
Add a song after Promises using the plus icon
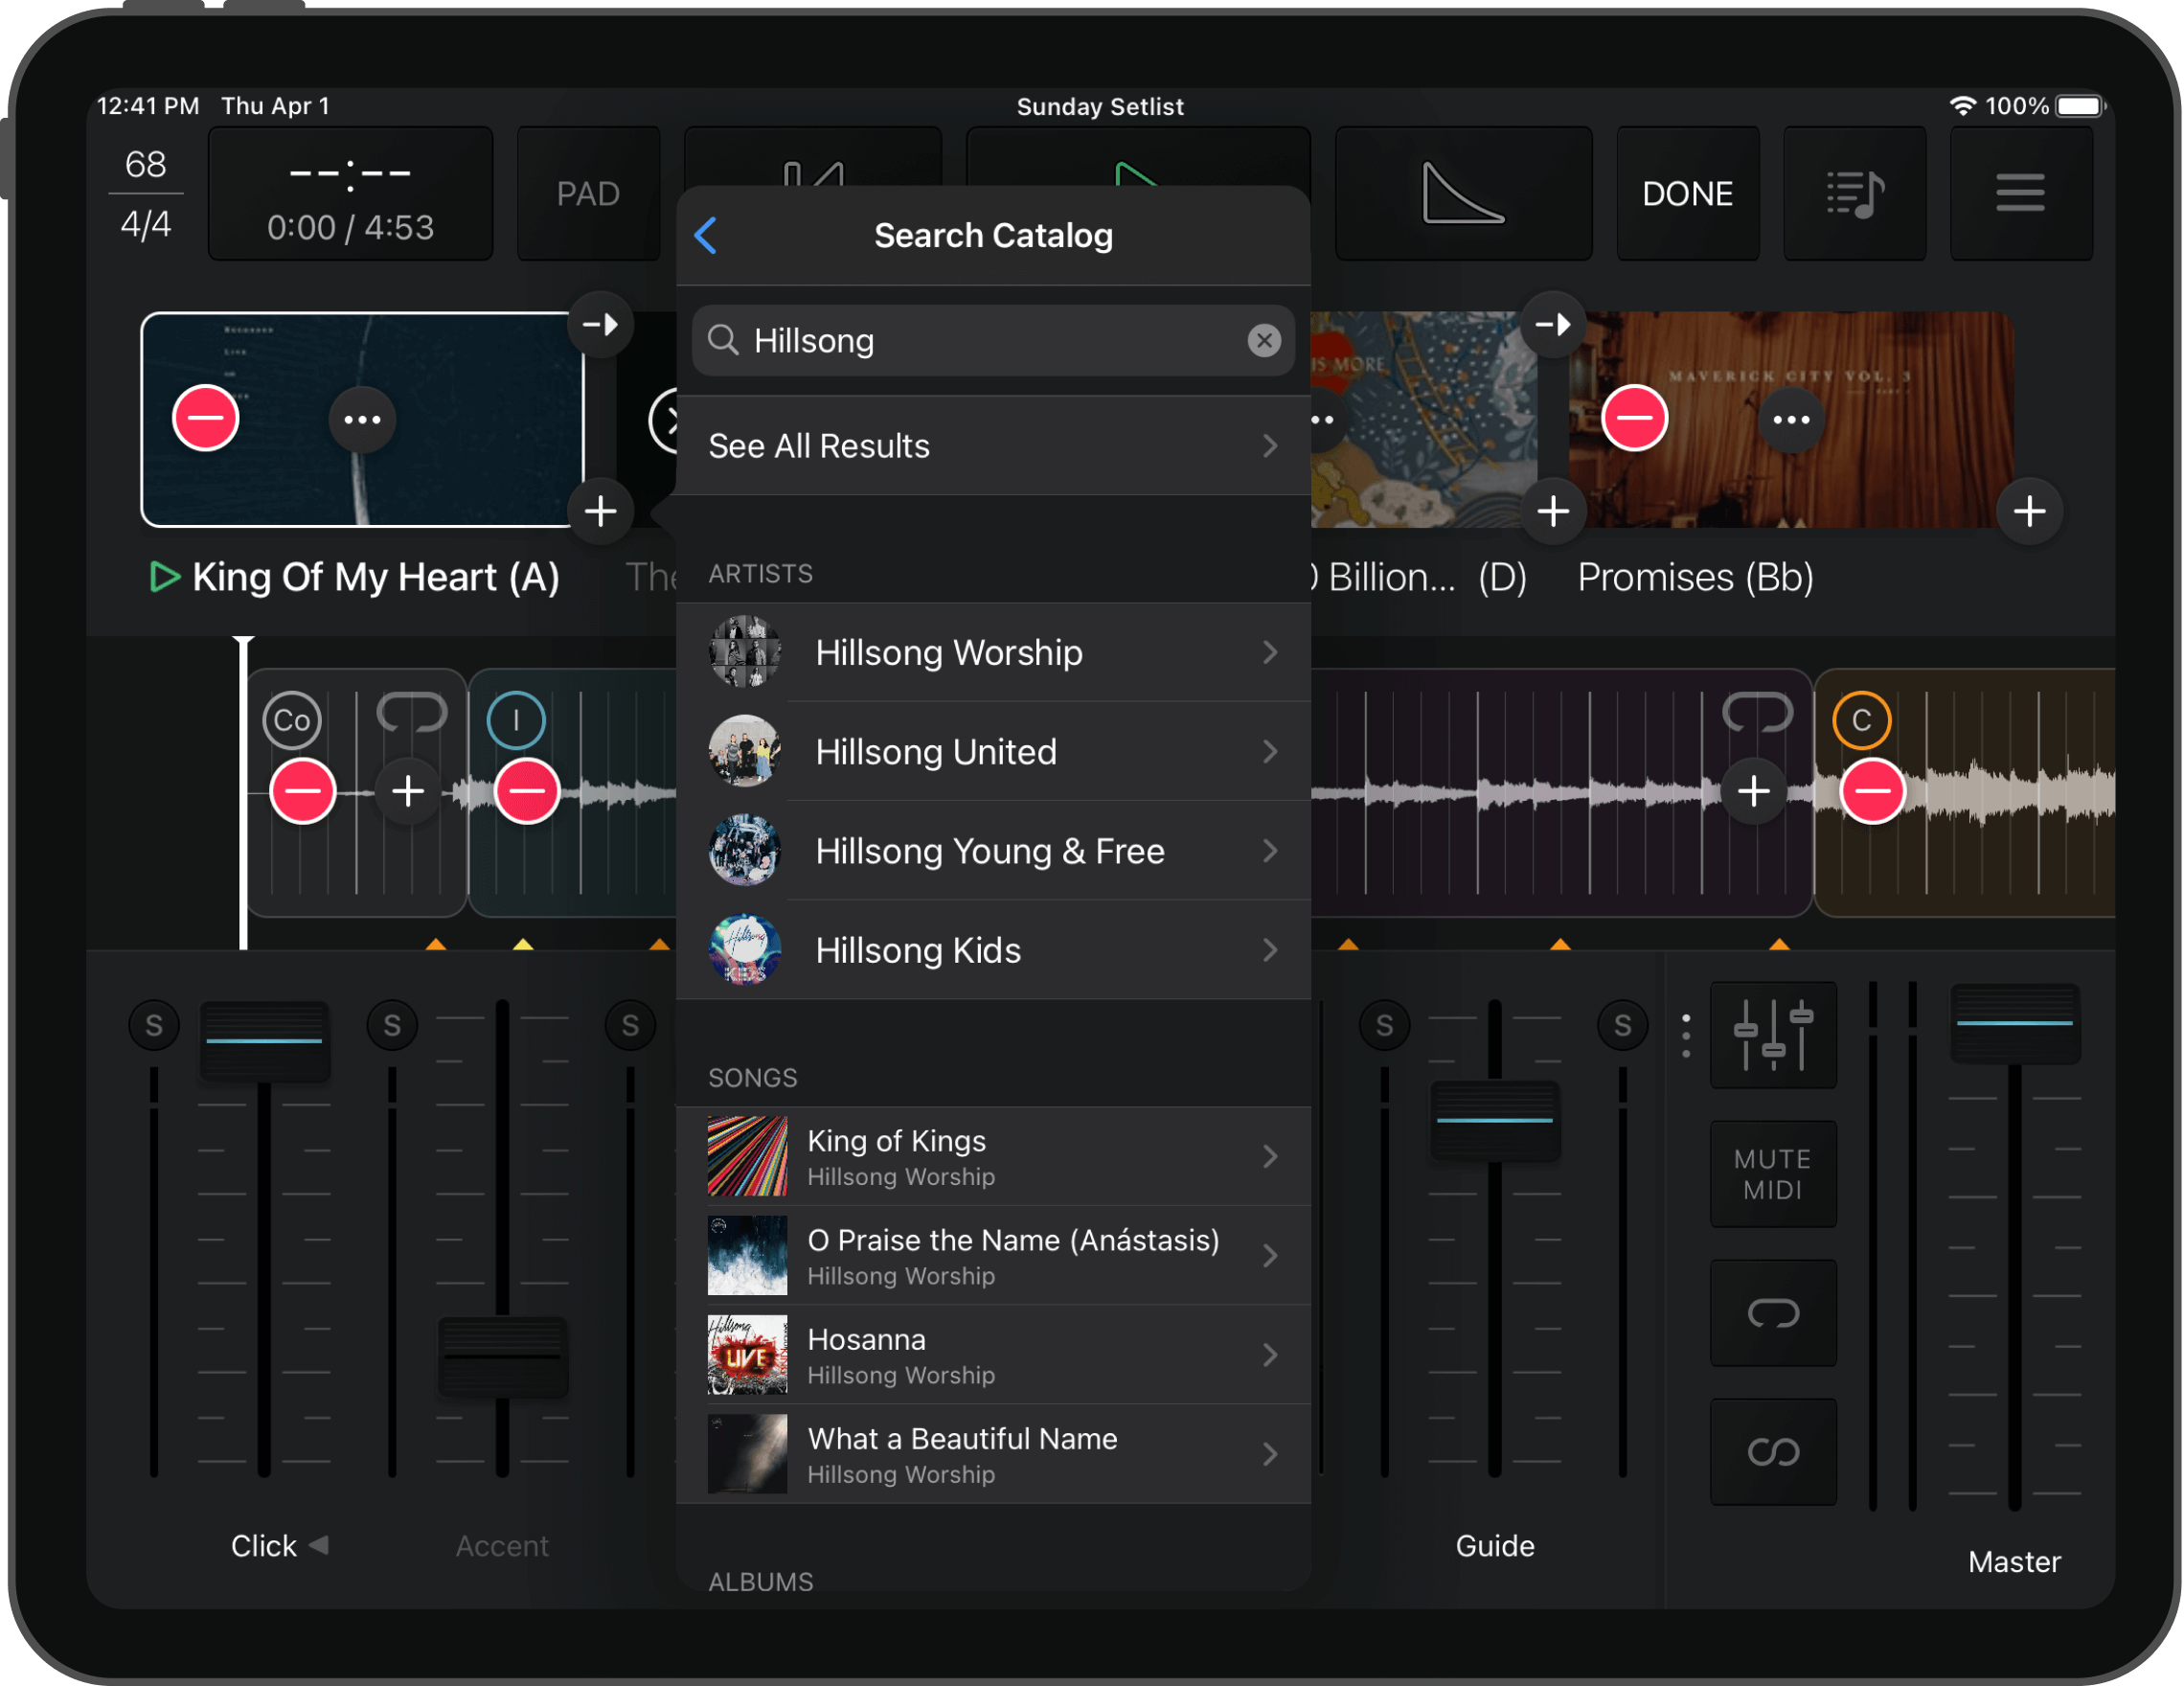(2031, 511)
